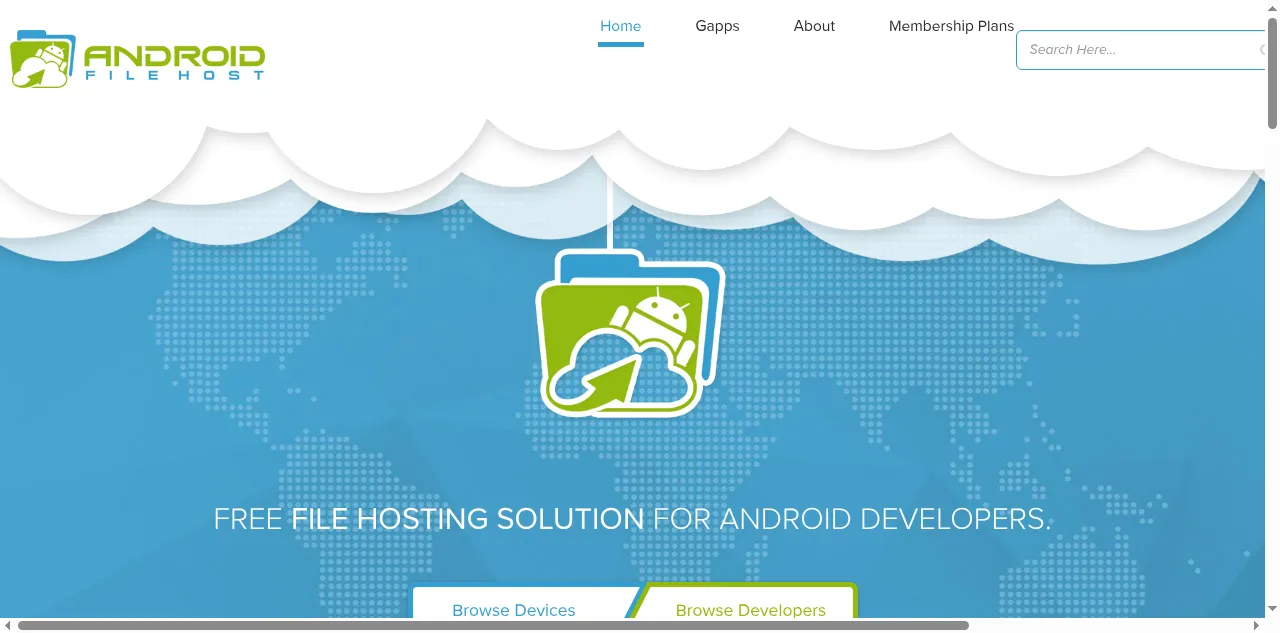The width and height of the screenshot is (1280, 633).
Task: Click the scroll-right arrow on horizontal scrollbar
Action: (1257, 626)
